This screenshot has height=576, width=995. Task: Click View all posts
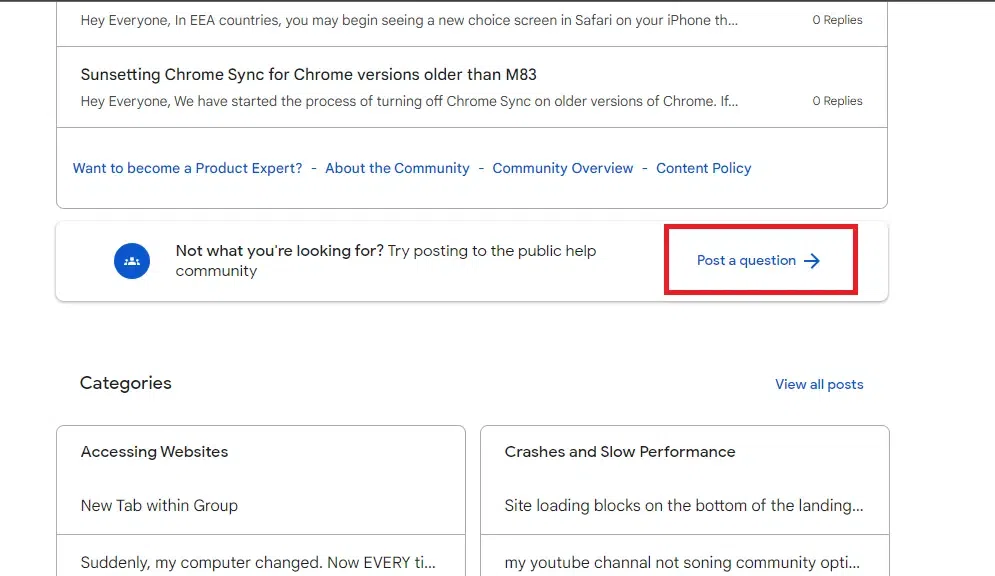(x=819, y=384)
